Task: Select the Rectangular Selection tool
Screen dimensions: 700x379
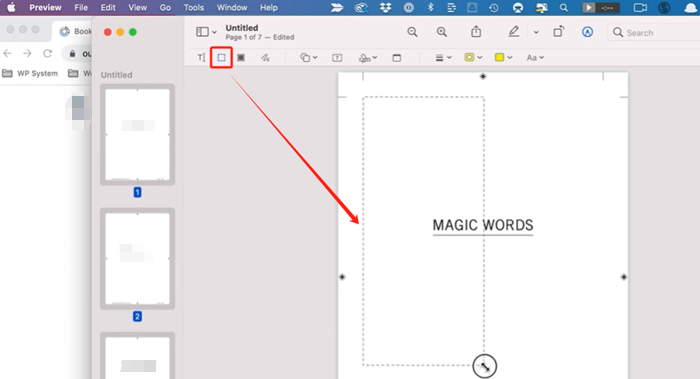Action: click(221, 58)
